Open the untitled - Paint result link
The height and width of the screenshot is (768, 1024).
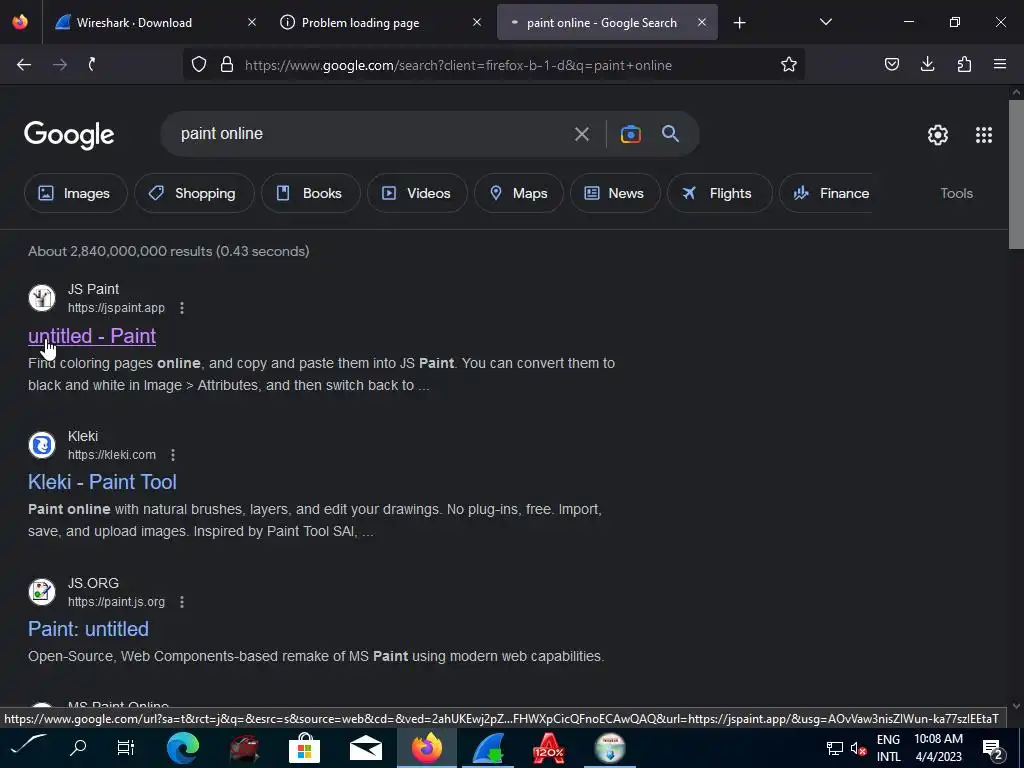[92, 336]
